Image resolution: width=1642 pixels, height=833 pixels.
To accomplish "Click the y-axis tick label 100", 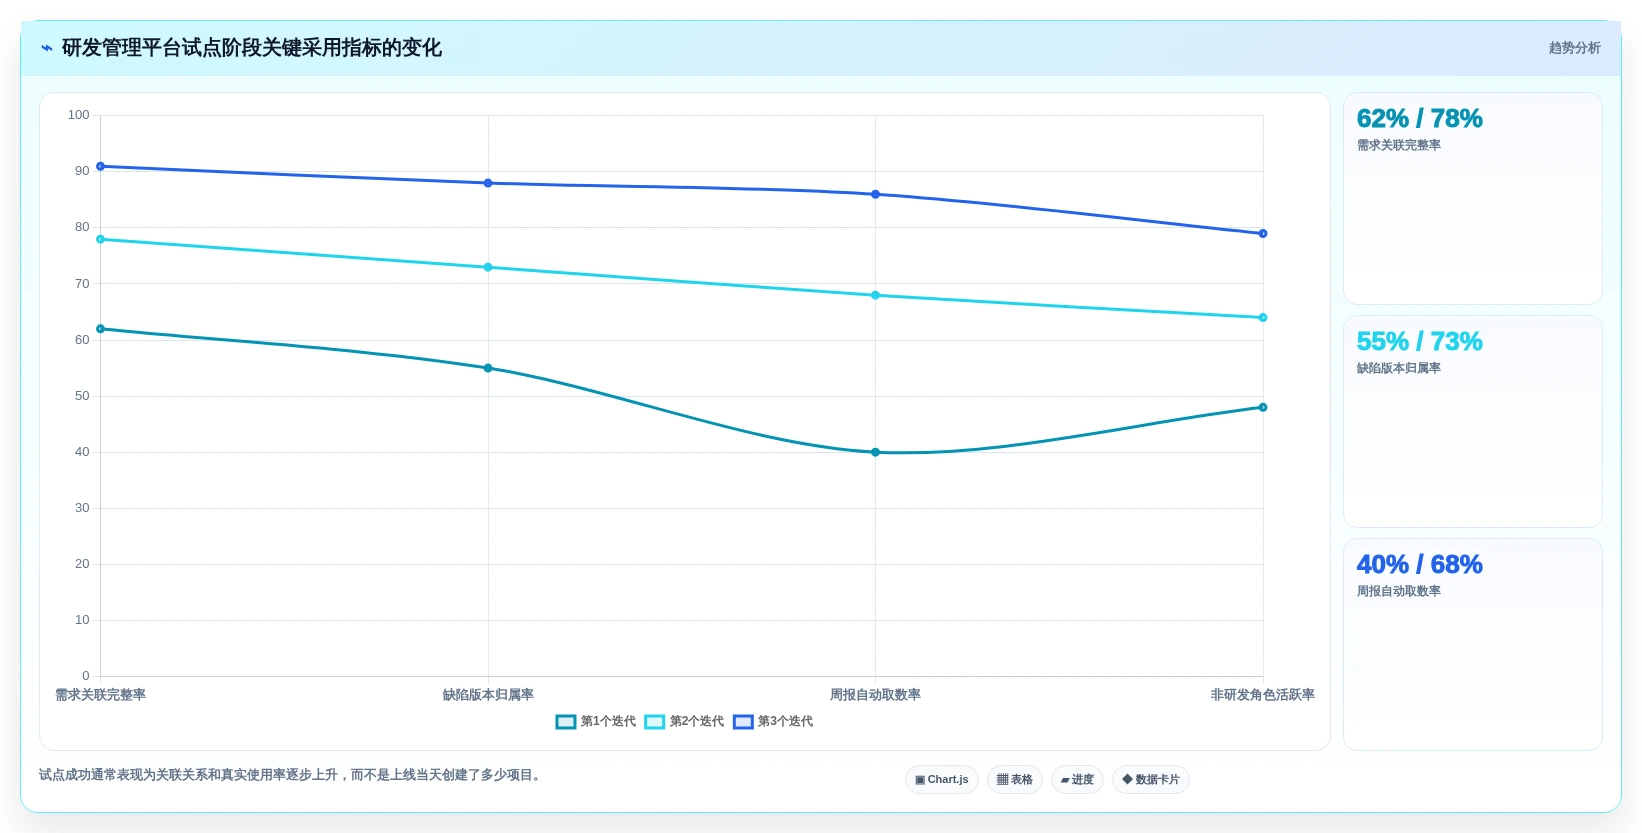I will click(79, 115).
